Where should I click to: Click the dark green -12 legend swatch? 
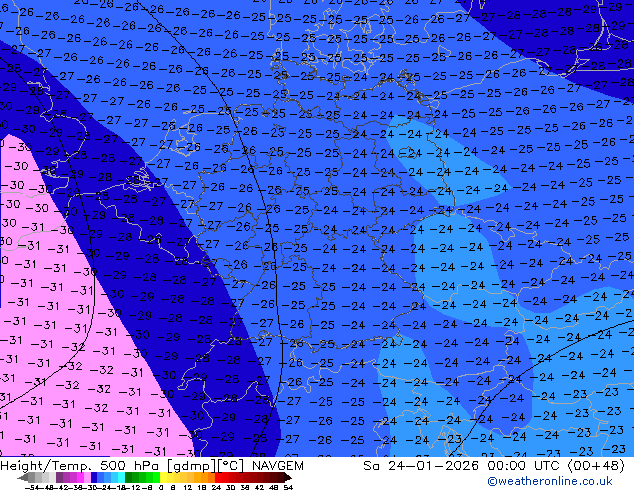point(129,477)
